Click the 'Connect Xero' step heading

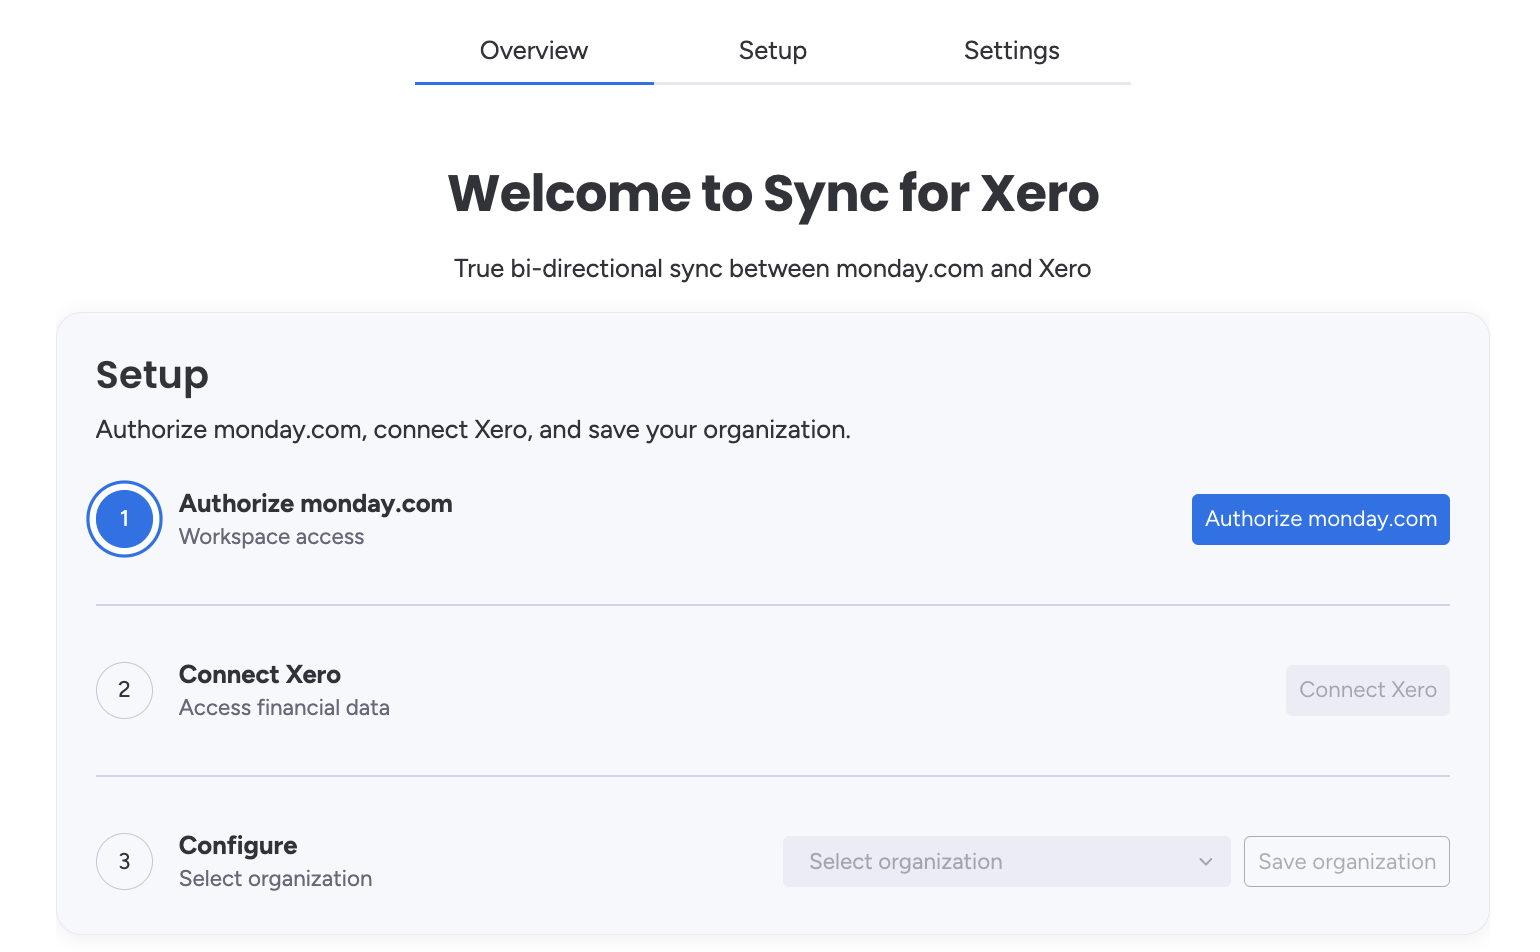(259, 674)
